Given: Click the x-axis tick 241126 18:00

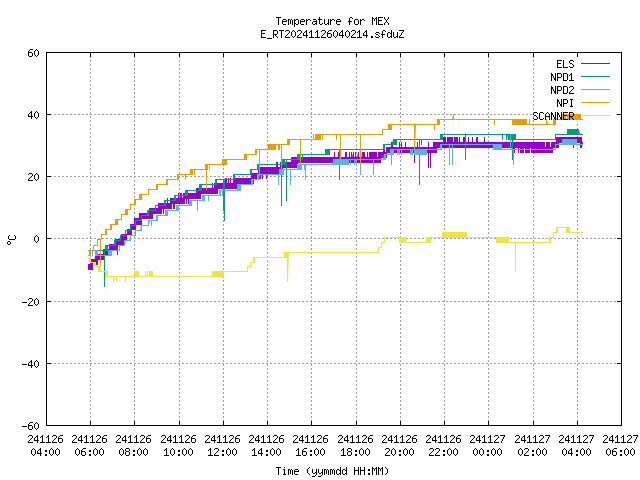Looking at the screenshot, I should [356, 446].
